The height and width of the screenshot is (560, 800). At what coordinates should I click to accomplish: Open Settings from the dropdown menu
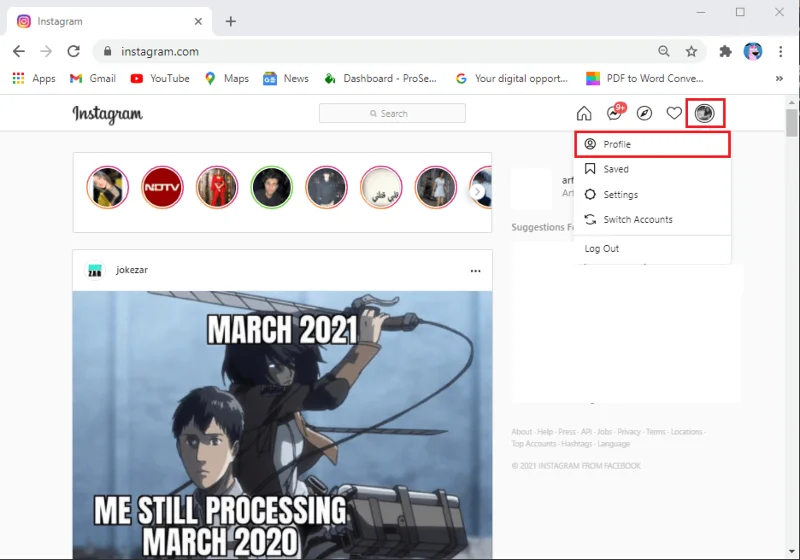pyautogui.click(x=653, y=194)
